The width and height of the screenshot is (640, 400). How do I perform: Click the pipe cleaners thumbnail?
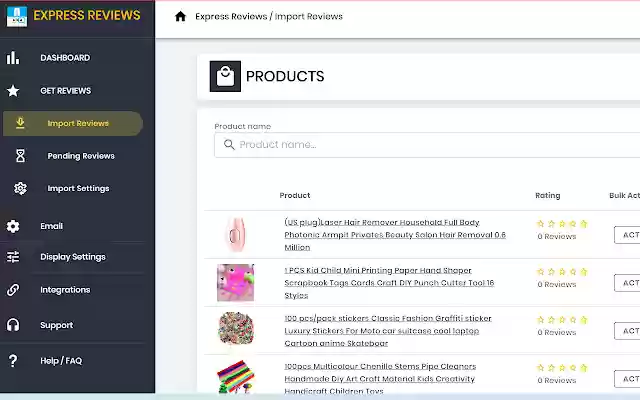click(236, 377)
